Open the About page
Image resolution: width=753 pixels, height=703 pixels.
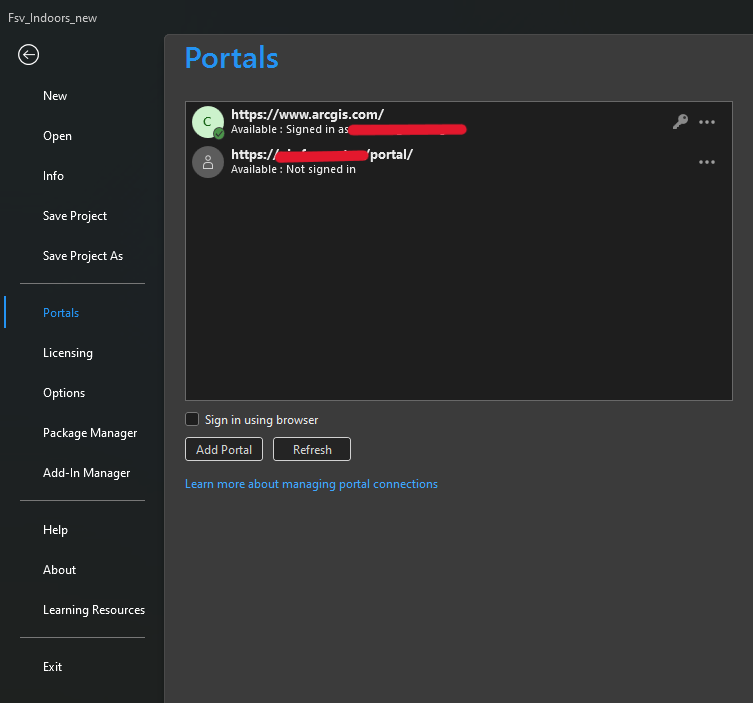[60, 570]
